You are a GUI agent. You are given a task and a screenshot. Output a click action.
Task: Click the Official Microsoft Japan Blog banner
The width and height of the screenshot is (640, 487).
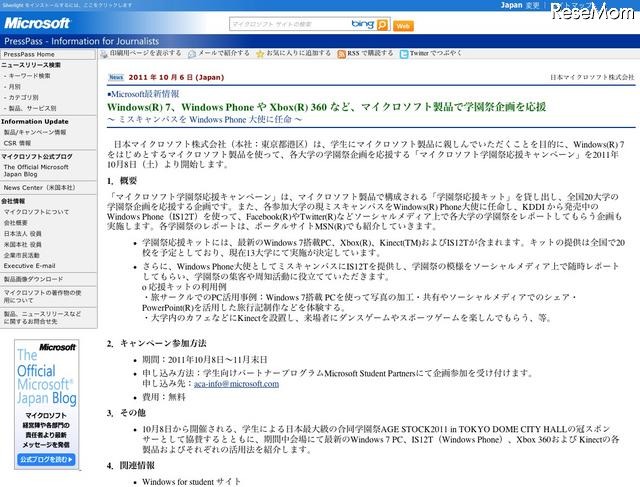(47, 404)
